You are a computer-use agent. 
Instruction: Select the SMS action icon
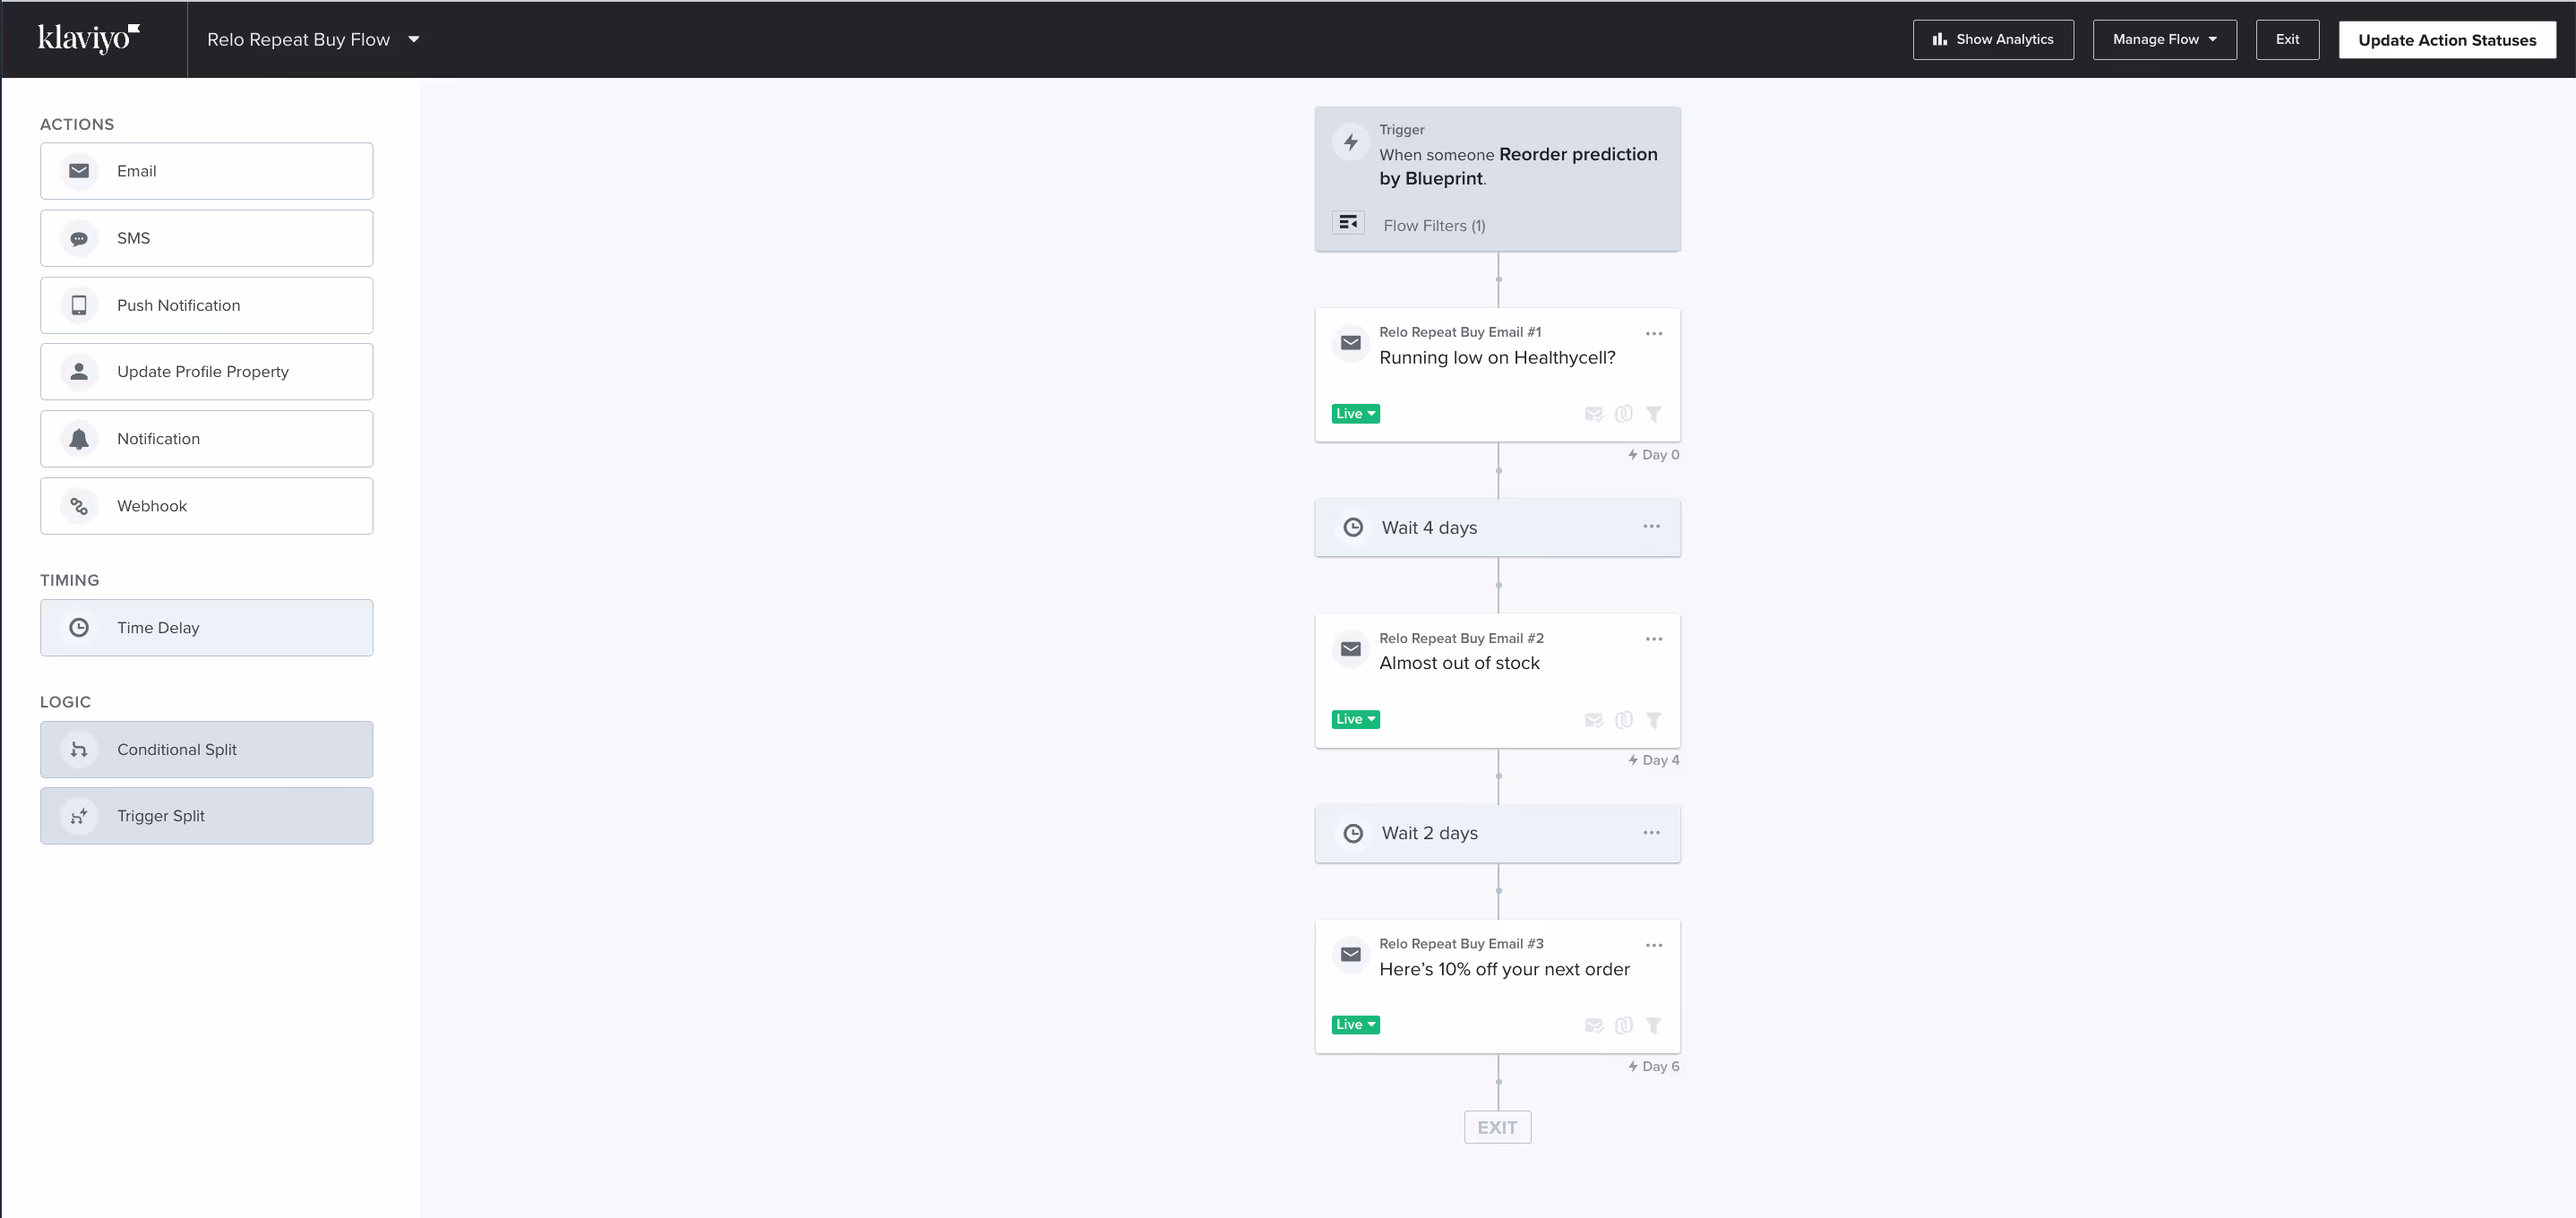[x=79, y=238]
